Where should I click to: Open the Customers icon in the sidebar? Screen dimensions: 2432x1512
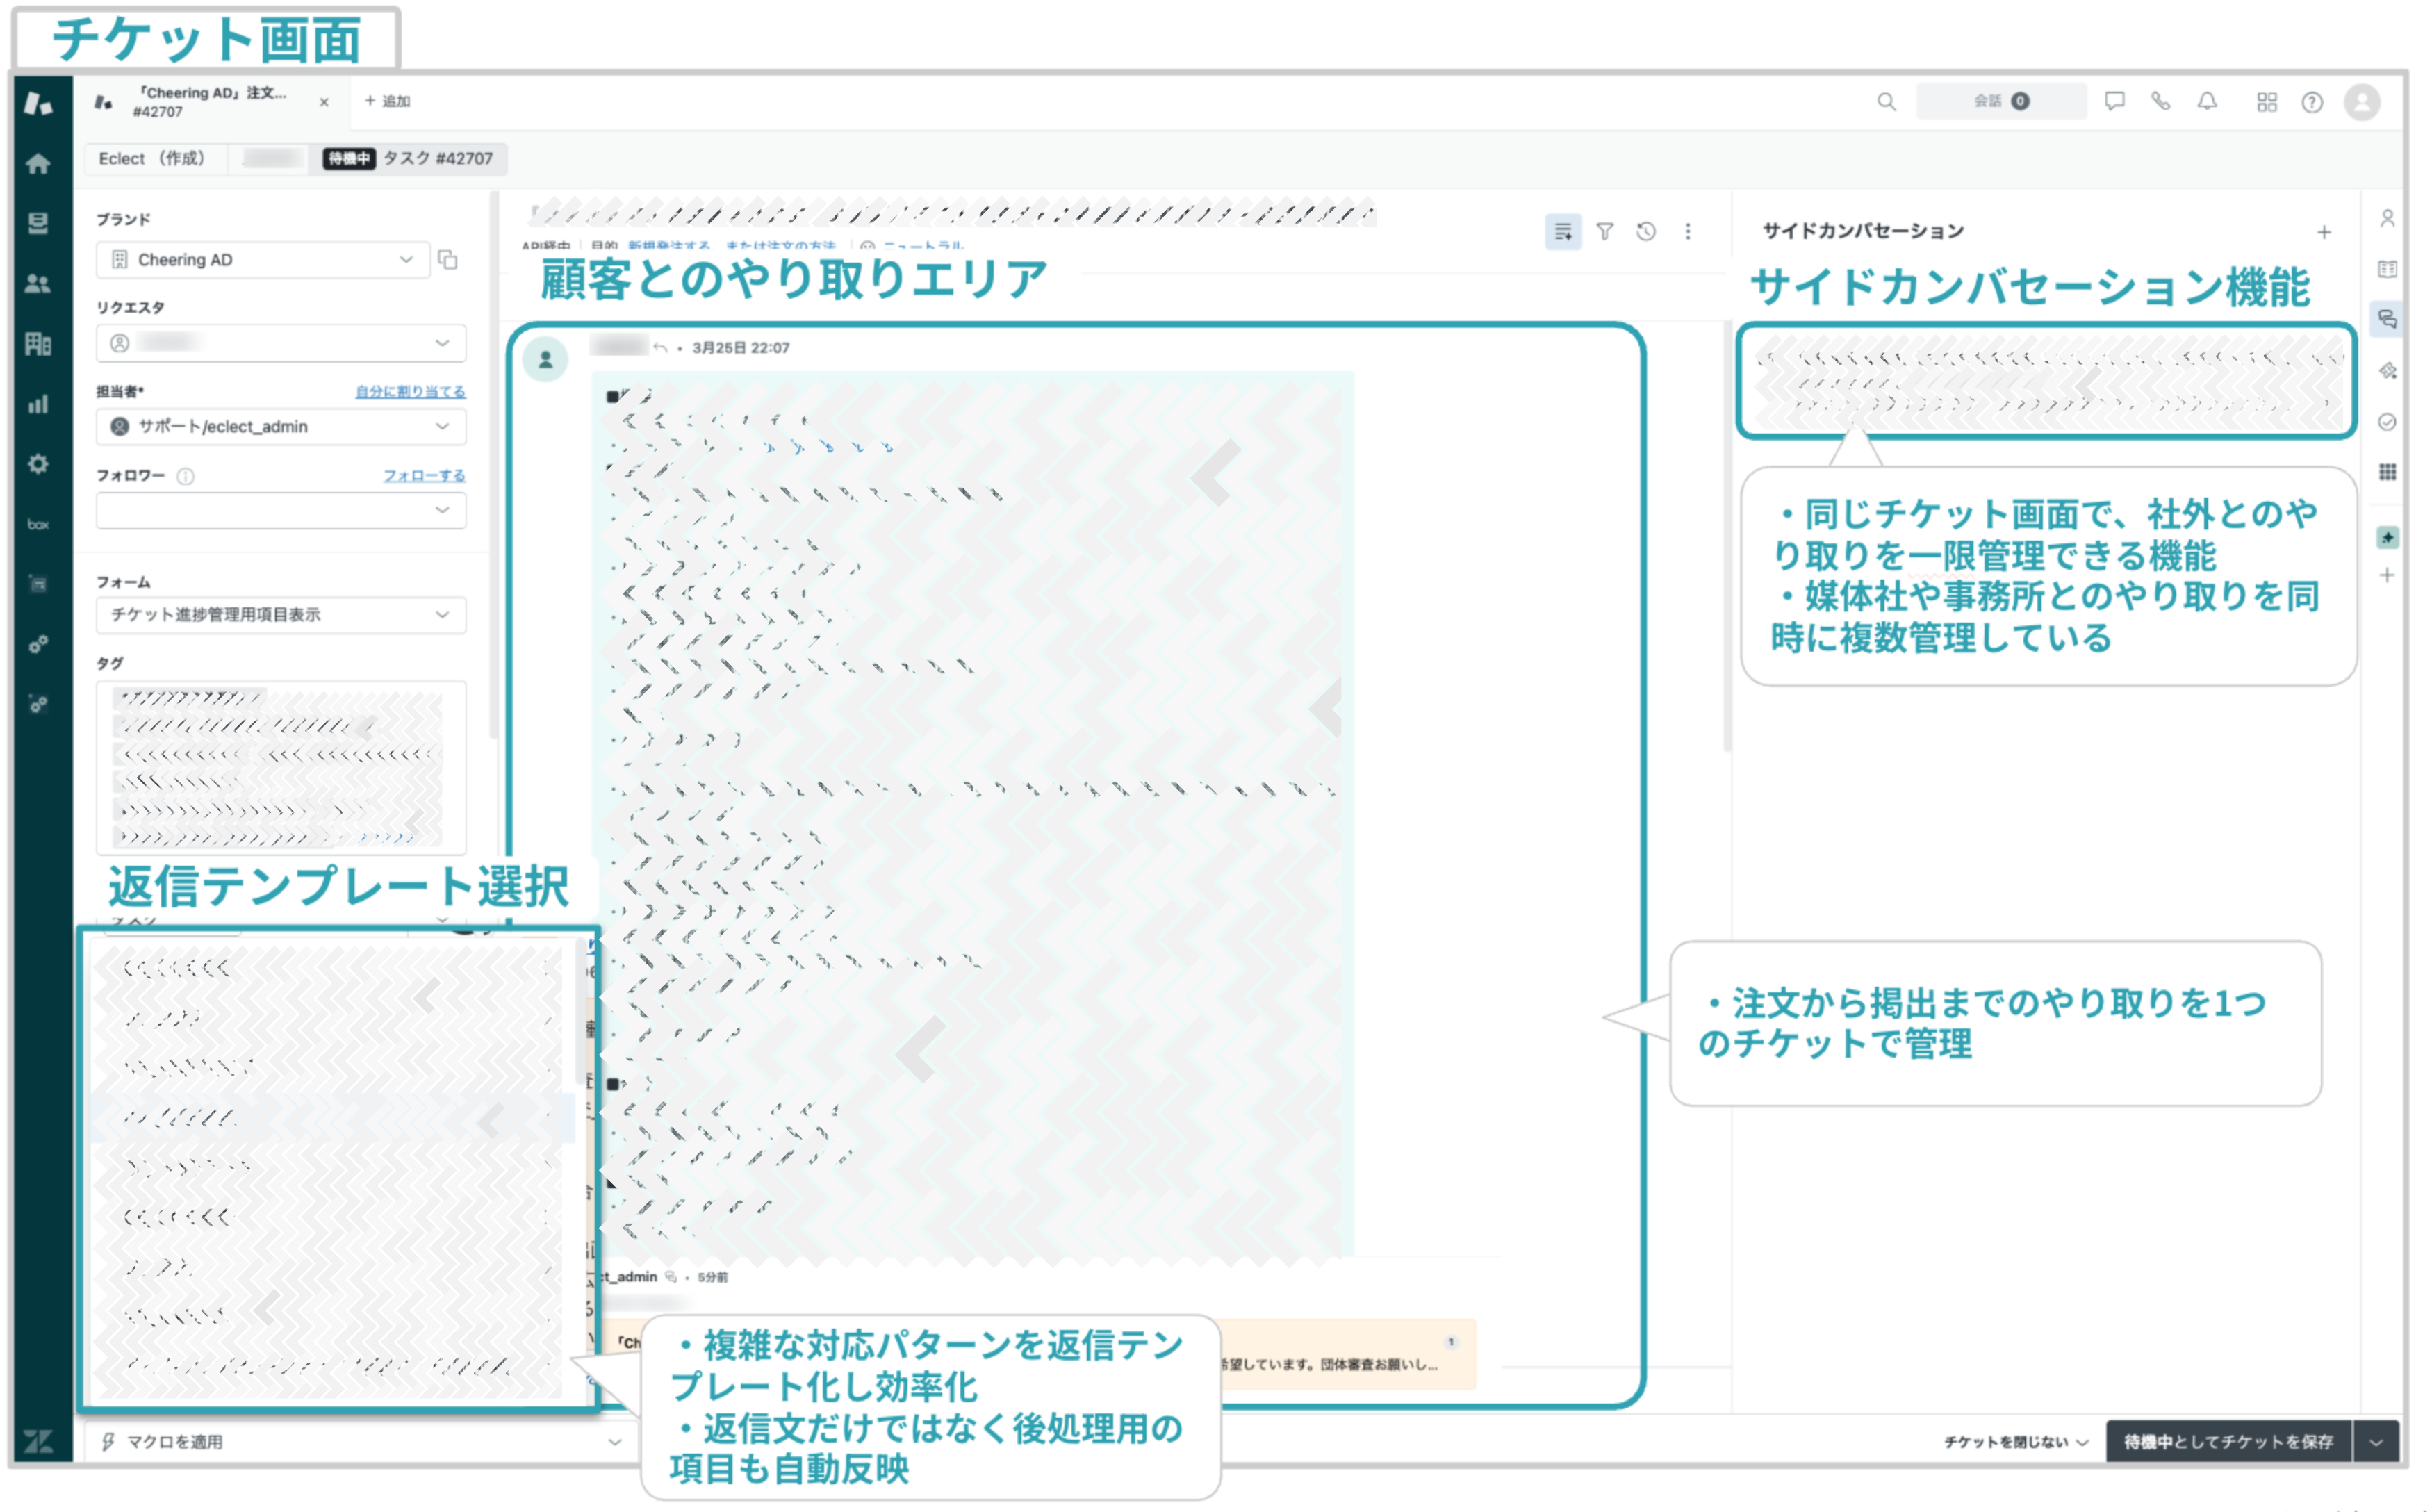(x=38, y=283)
